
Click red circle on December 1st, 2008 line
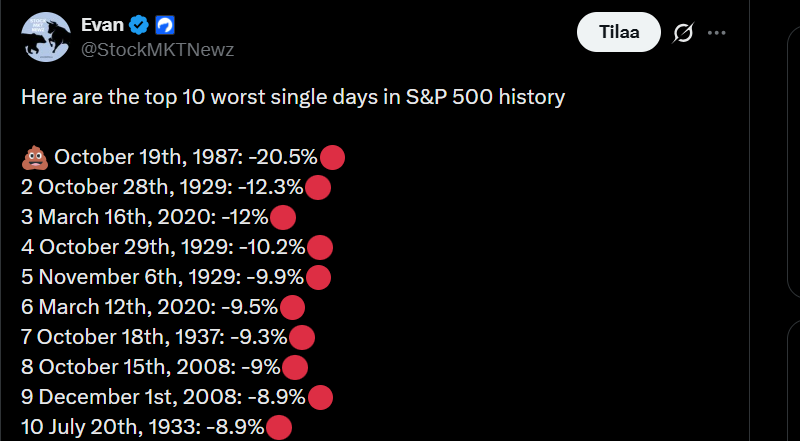pyautogui.click(x=320, y=397)
